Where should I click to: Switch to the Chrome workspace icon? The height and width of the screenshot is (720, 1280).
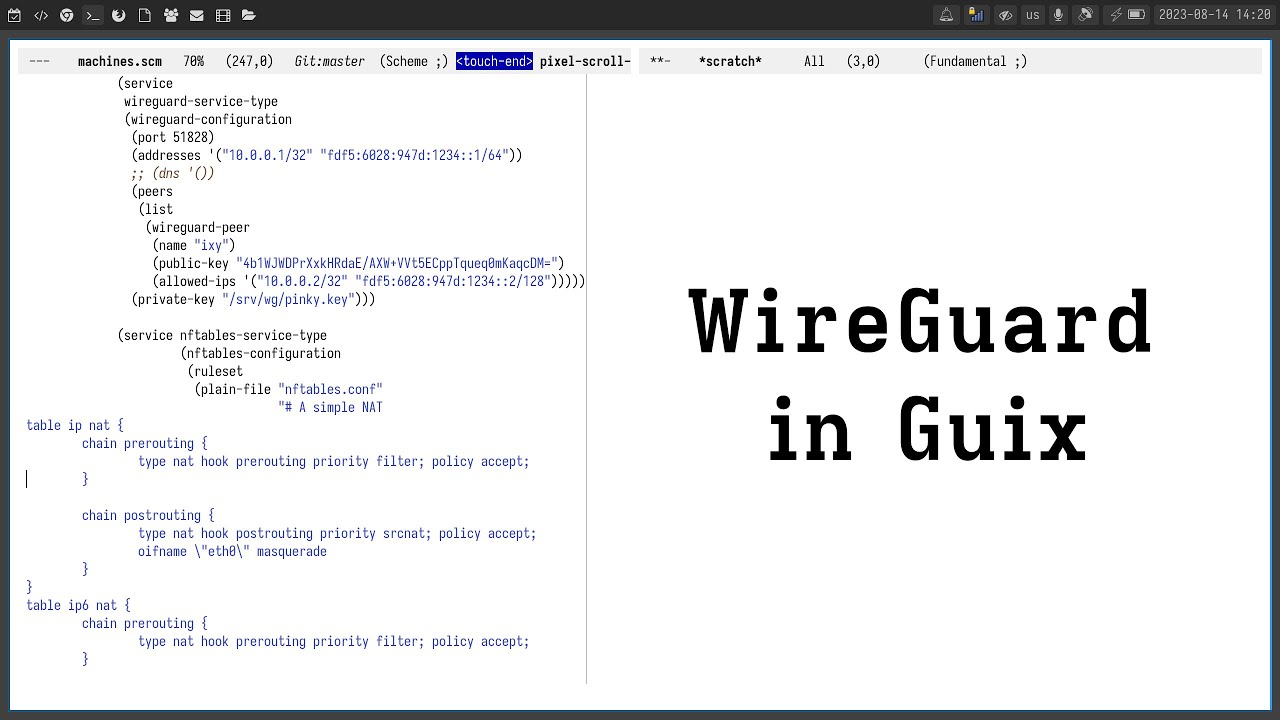pos(67,15)
